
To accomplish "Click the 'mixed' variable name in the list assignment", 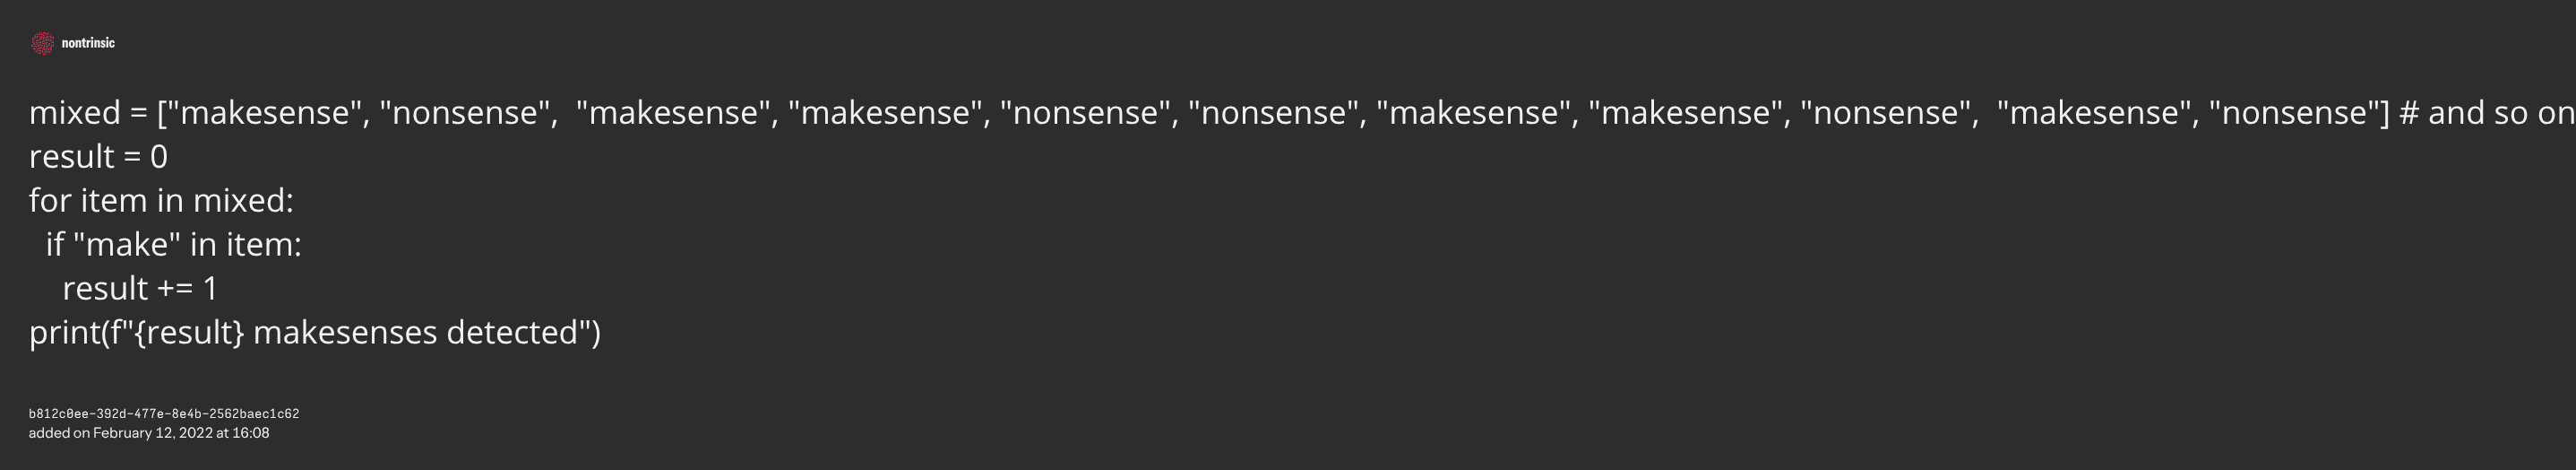I will pos(74,113).
